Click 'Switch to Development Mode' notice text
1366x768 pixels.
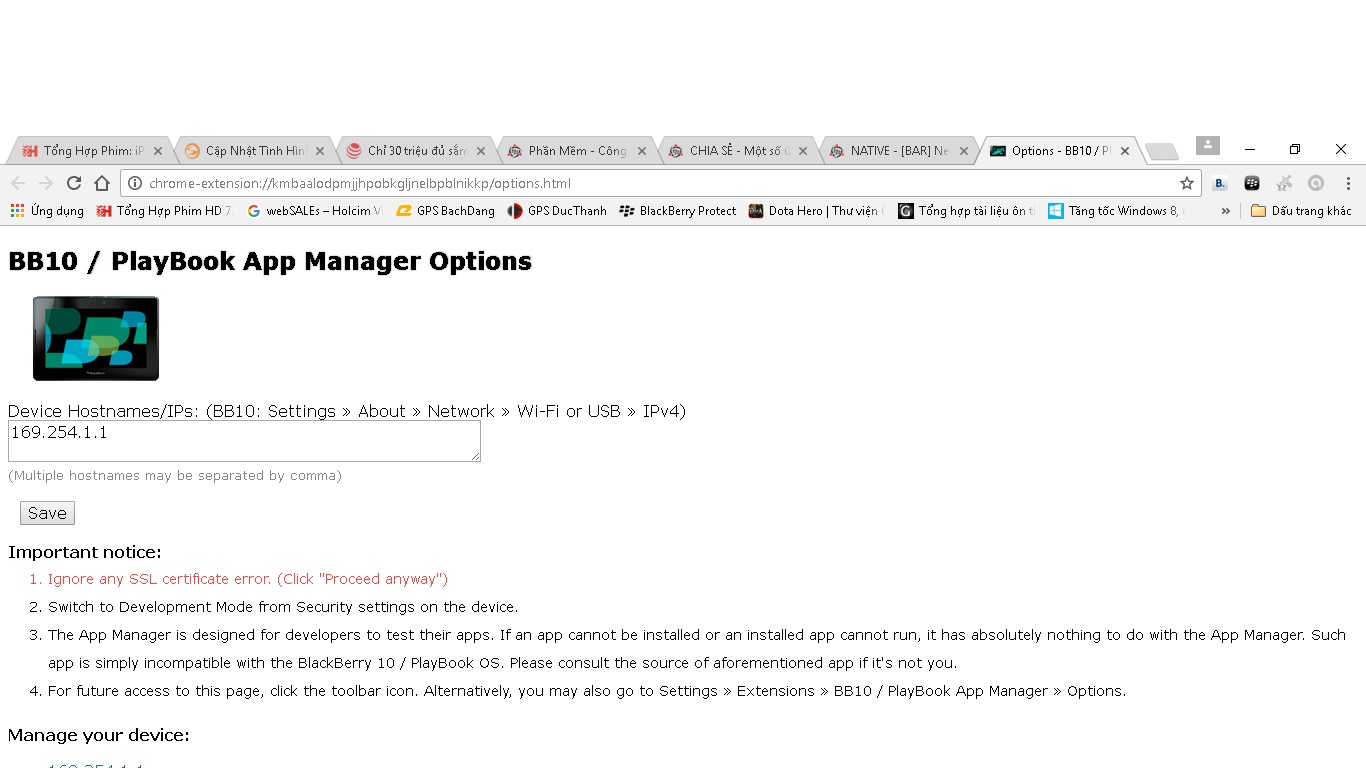point(283,607)
